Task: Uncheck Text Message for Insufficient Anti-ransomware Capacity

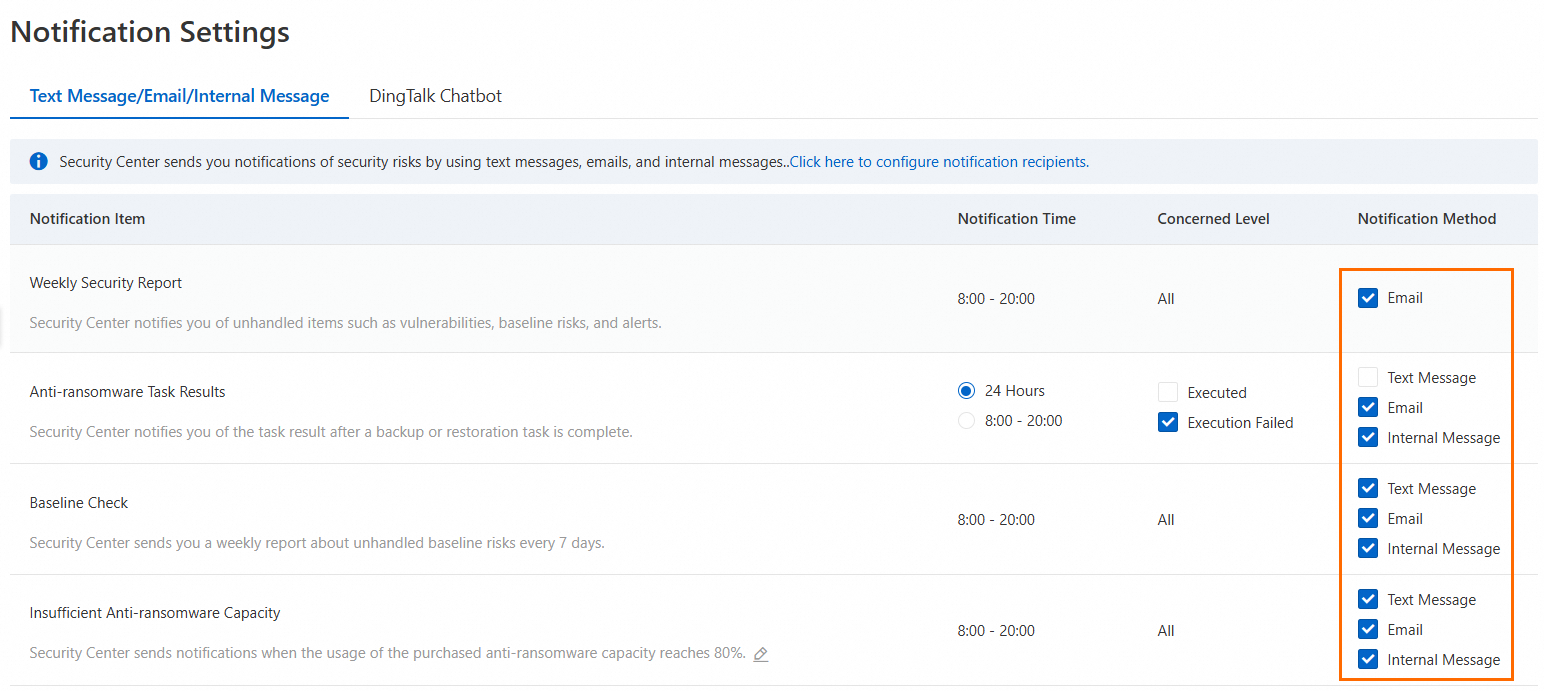Action: point(1368,600)
